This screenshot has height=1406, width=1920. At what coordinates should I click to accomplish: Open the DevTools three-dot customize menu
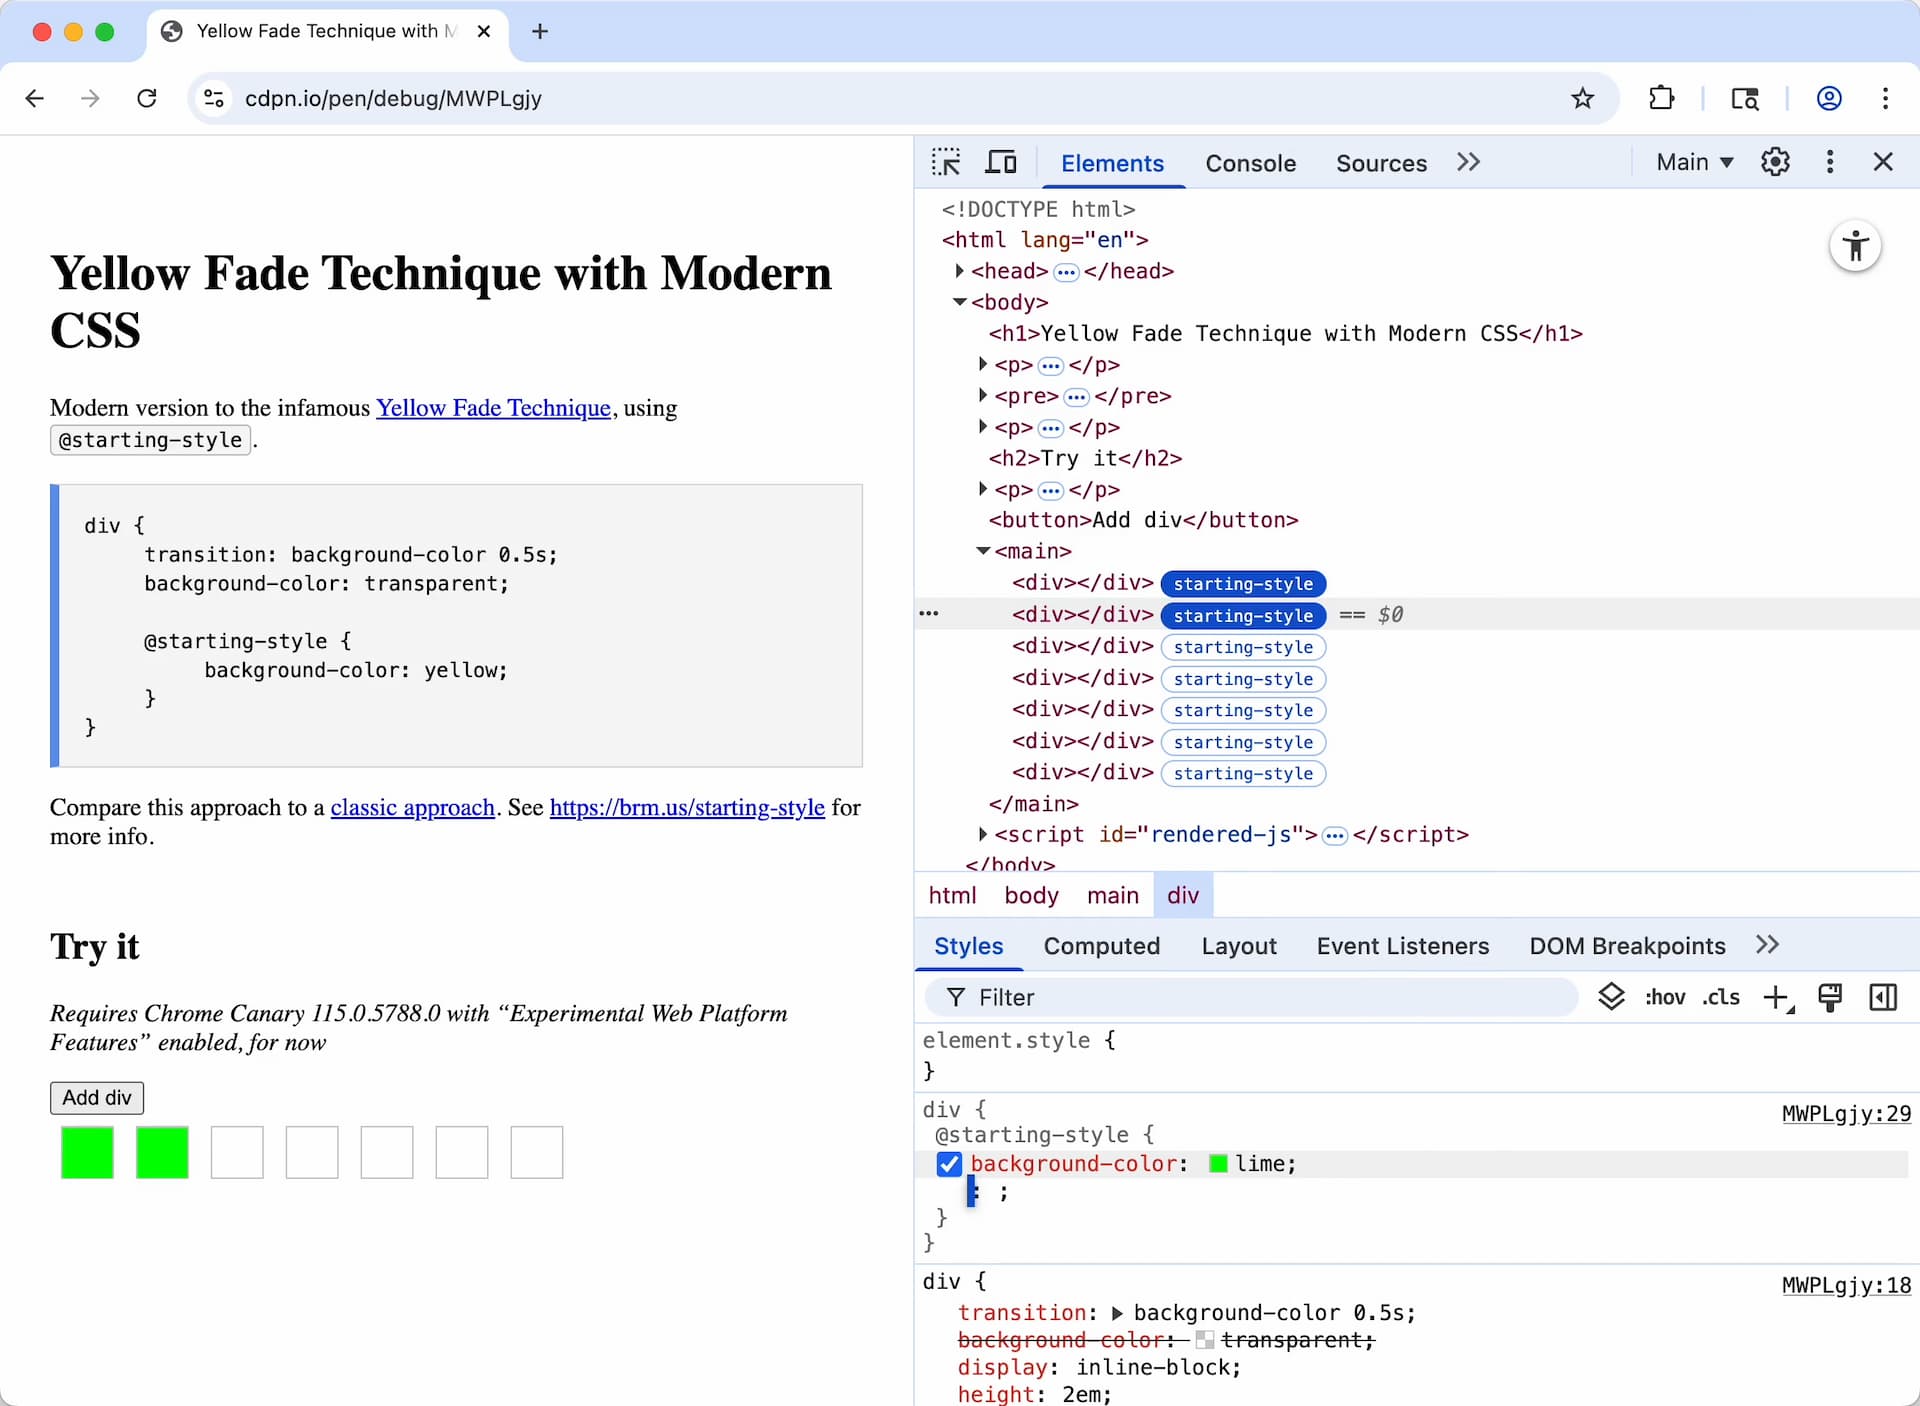click(x=1830, y=162)
